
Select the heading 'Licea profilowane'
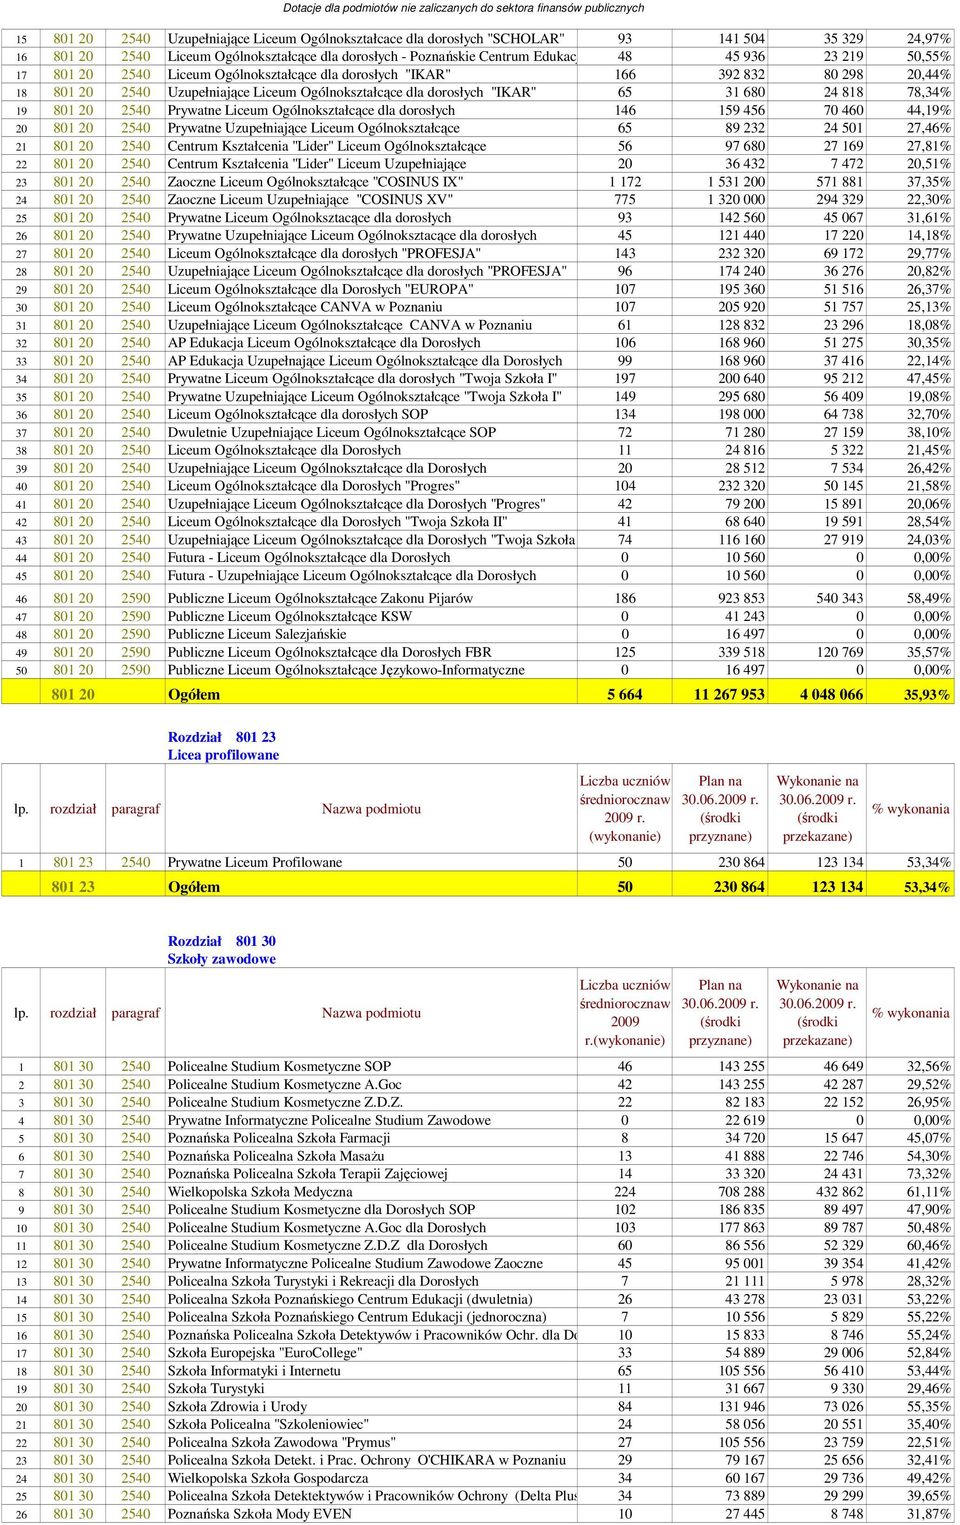[x=223, y=755]
